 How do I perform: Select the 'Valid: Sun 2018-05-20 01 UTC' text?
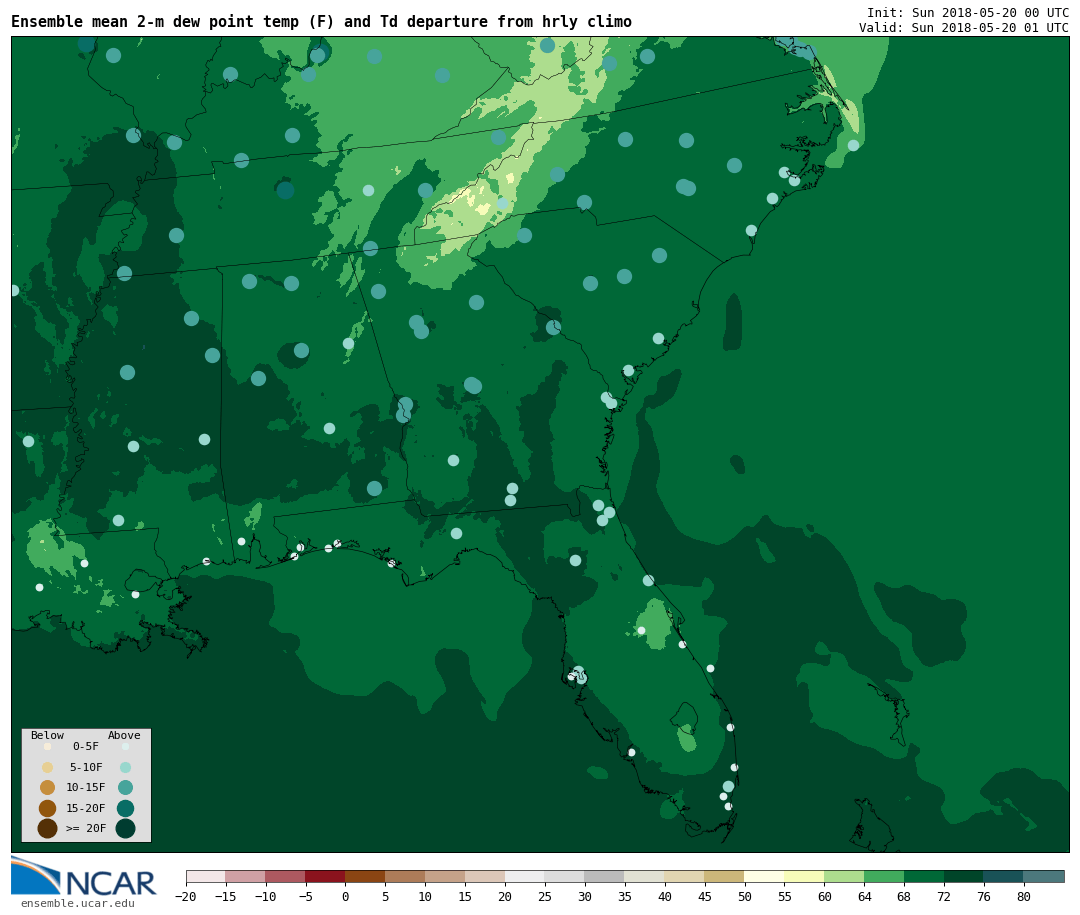tap(964, 28)
